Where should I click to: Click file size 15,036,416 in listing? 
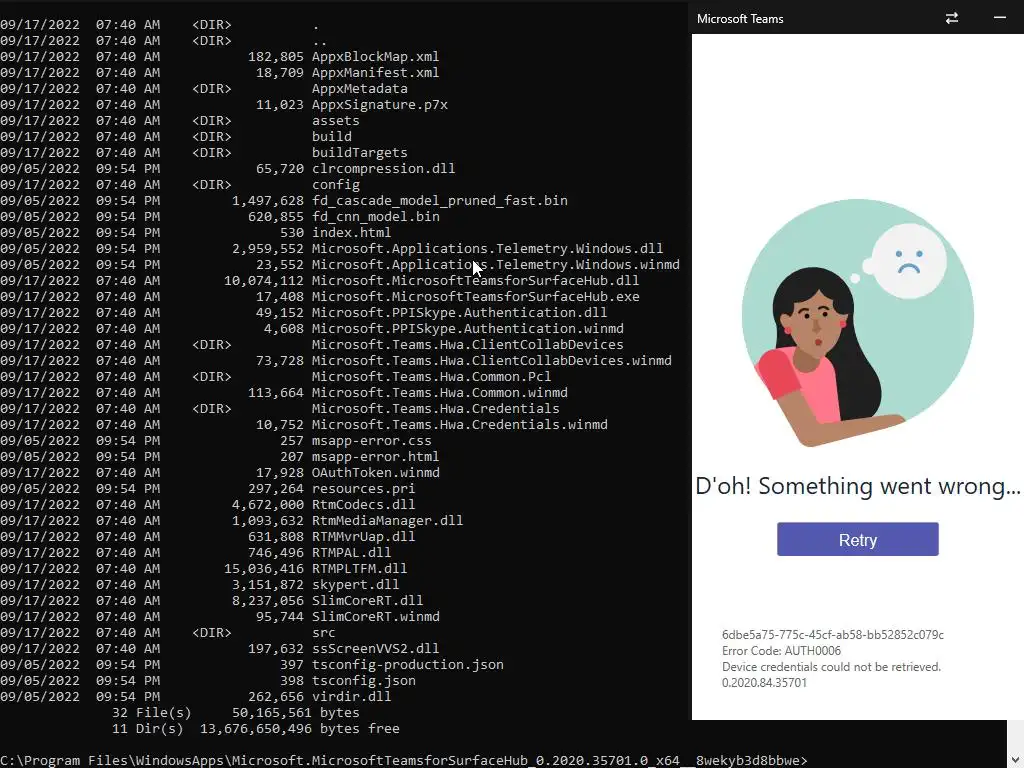click(264, 569)
